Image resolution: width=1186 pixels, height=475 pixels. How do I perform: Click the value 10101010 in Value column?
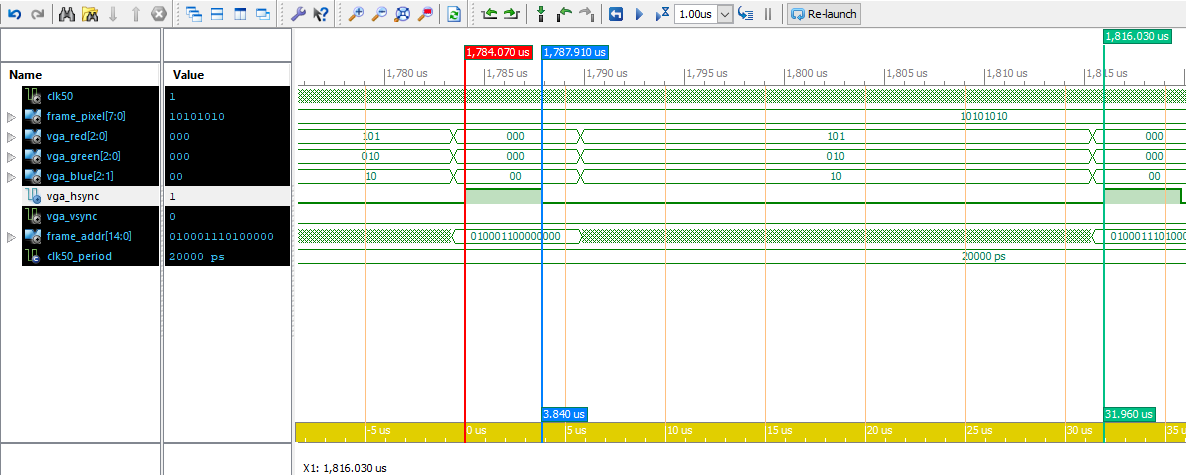pyautogui.click(x=197, y=116)
